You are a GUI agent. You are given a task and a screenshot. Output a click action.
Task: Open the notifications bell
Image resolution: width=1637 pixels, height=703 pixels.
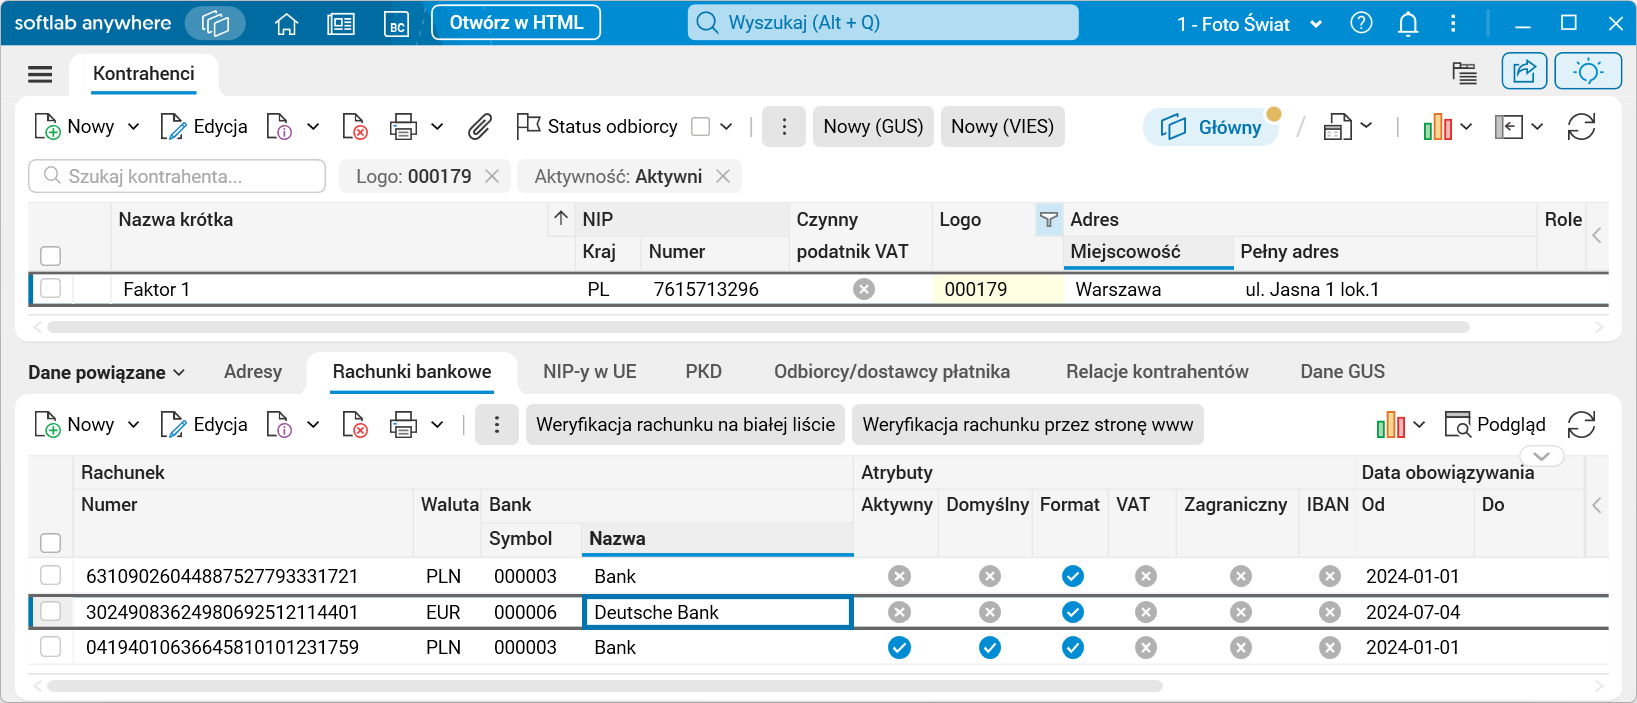(1408, 24)
